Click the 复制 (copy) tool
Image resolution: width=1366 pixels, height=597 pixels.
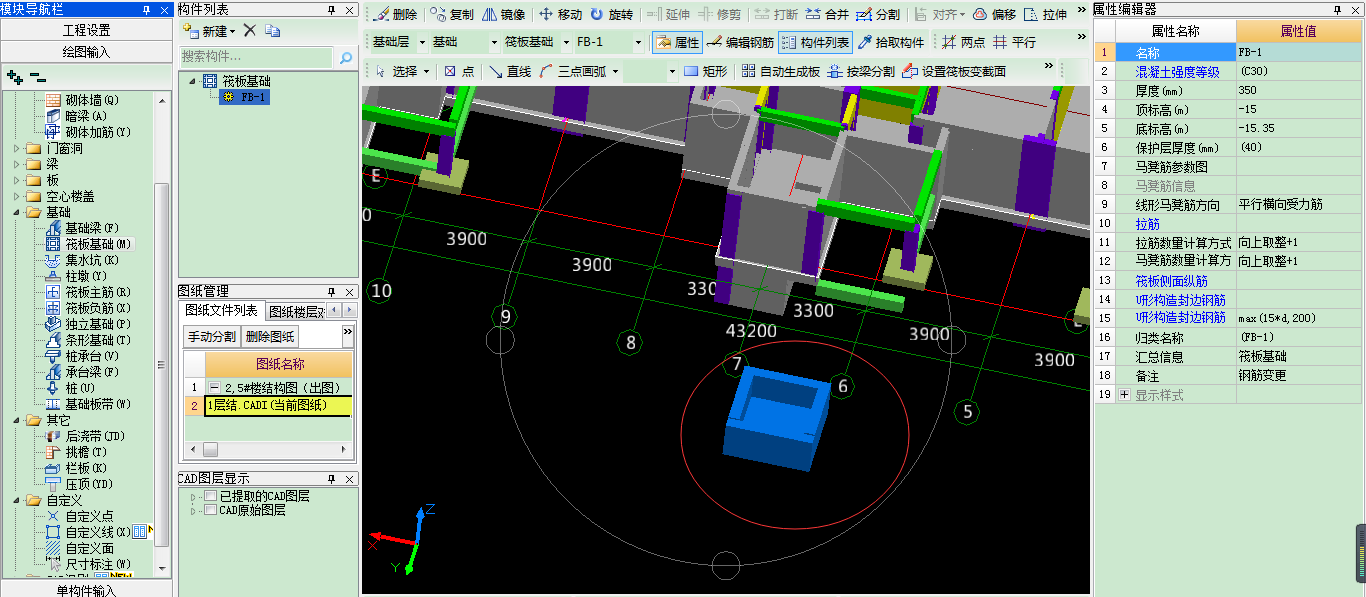point(452,15)
